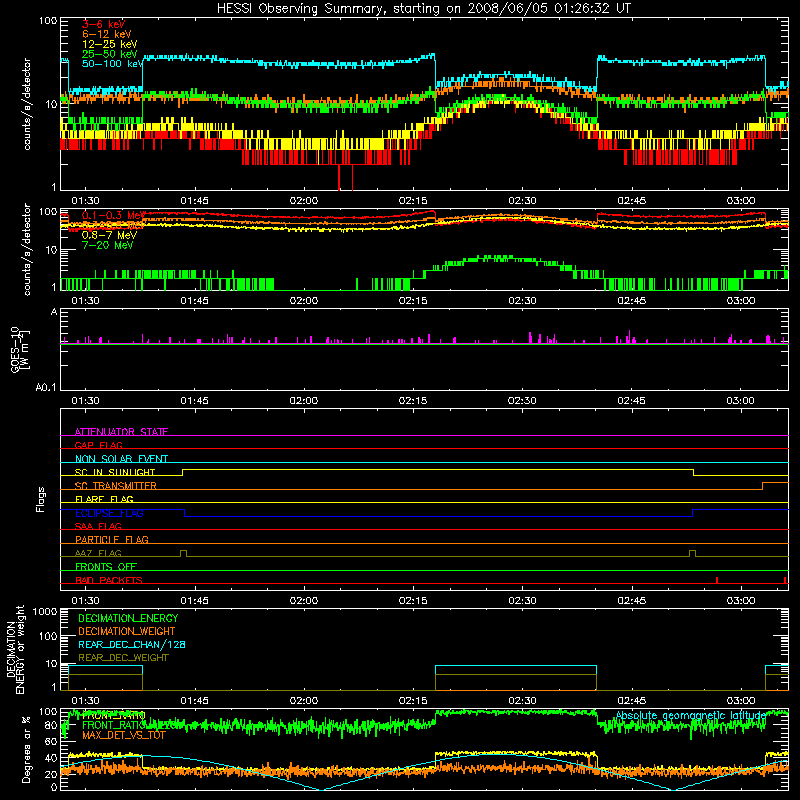Click the ECLIPSE_FLAG rising edge near 02:53
This screenshot has height=800, width=800.
click(x=692, y=513)
